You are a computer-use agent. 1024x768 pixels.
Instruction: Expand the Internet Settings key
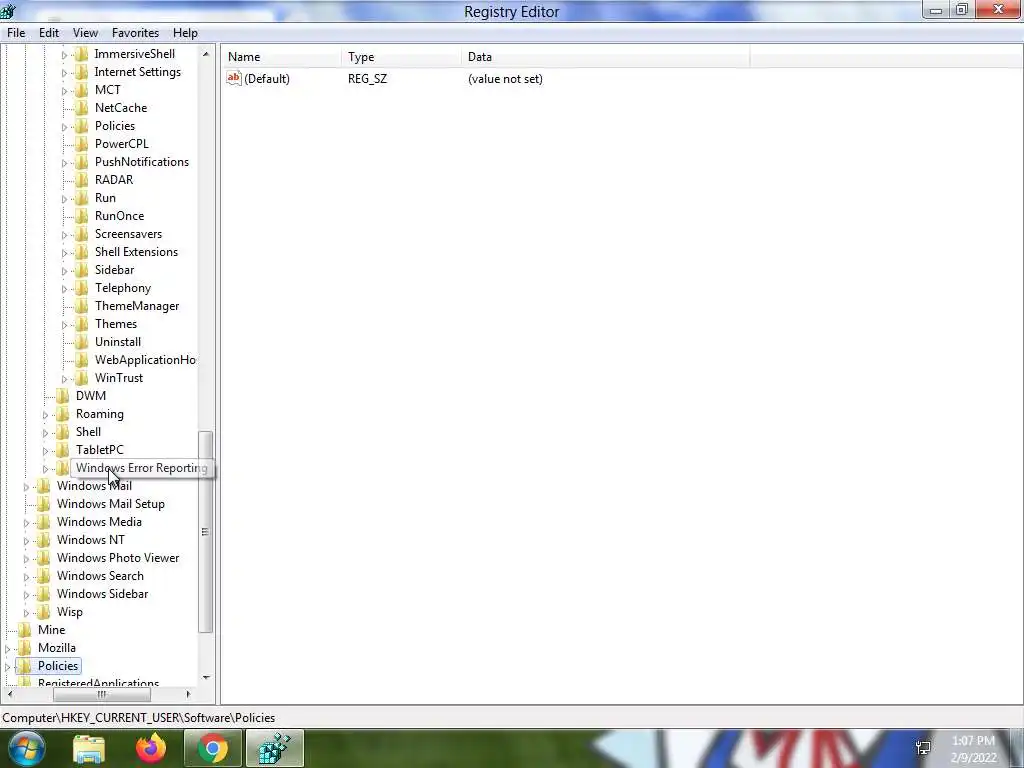(x=64, y=72)
